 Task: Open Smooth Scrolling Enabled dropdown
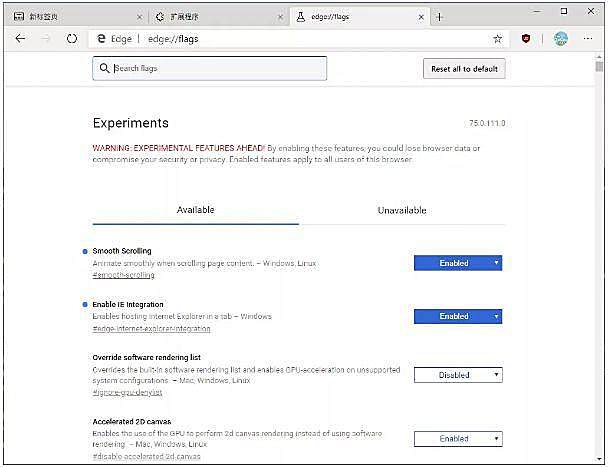click(x=458, y=263)
